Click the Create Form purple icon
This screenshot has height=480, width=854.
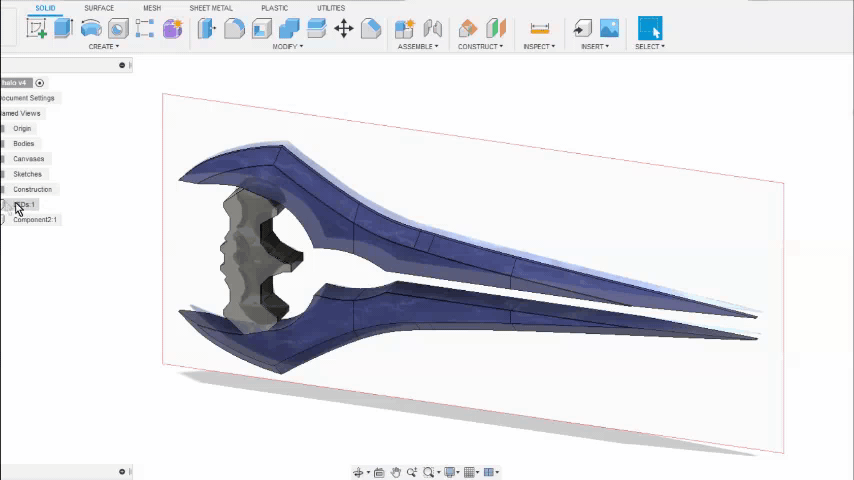pyautogui.click(x=172, y=28)
